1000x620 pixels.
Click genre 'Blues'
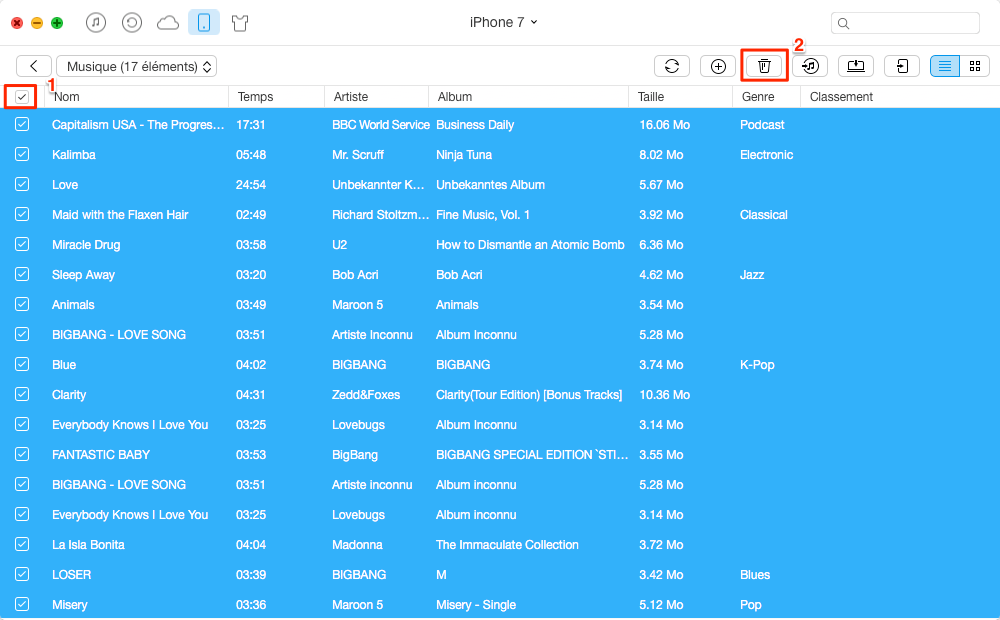pos(755,575)
